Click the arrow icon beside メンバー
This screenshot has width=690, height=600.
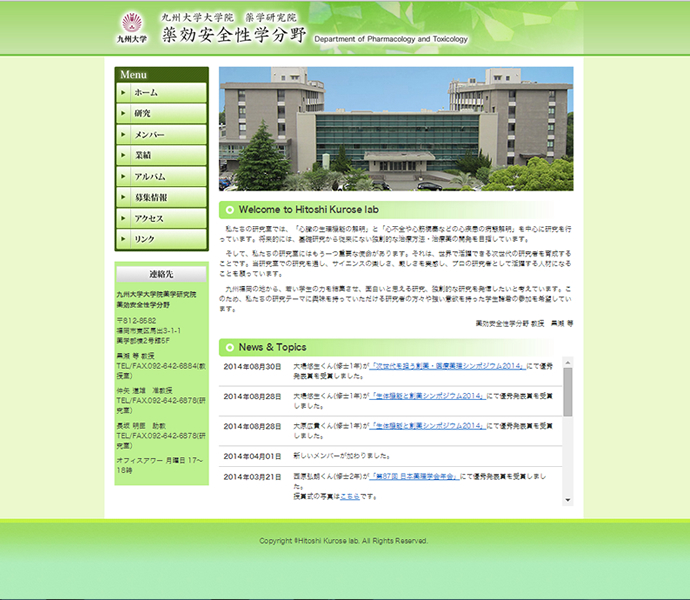pyautogui.click(x=123, y=134)
